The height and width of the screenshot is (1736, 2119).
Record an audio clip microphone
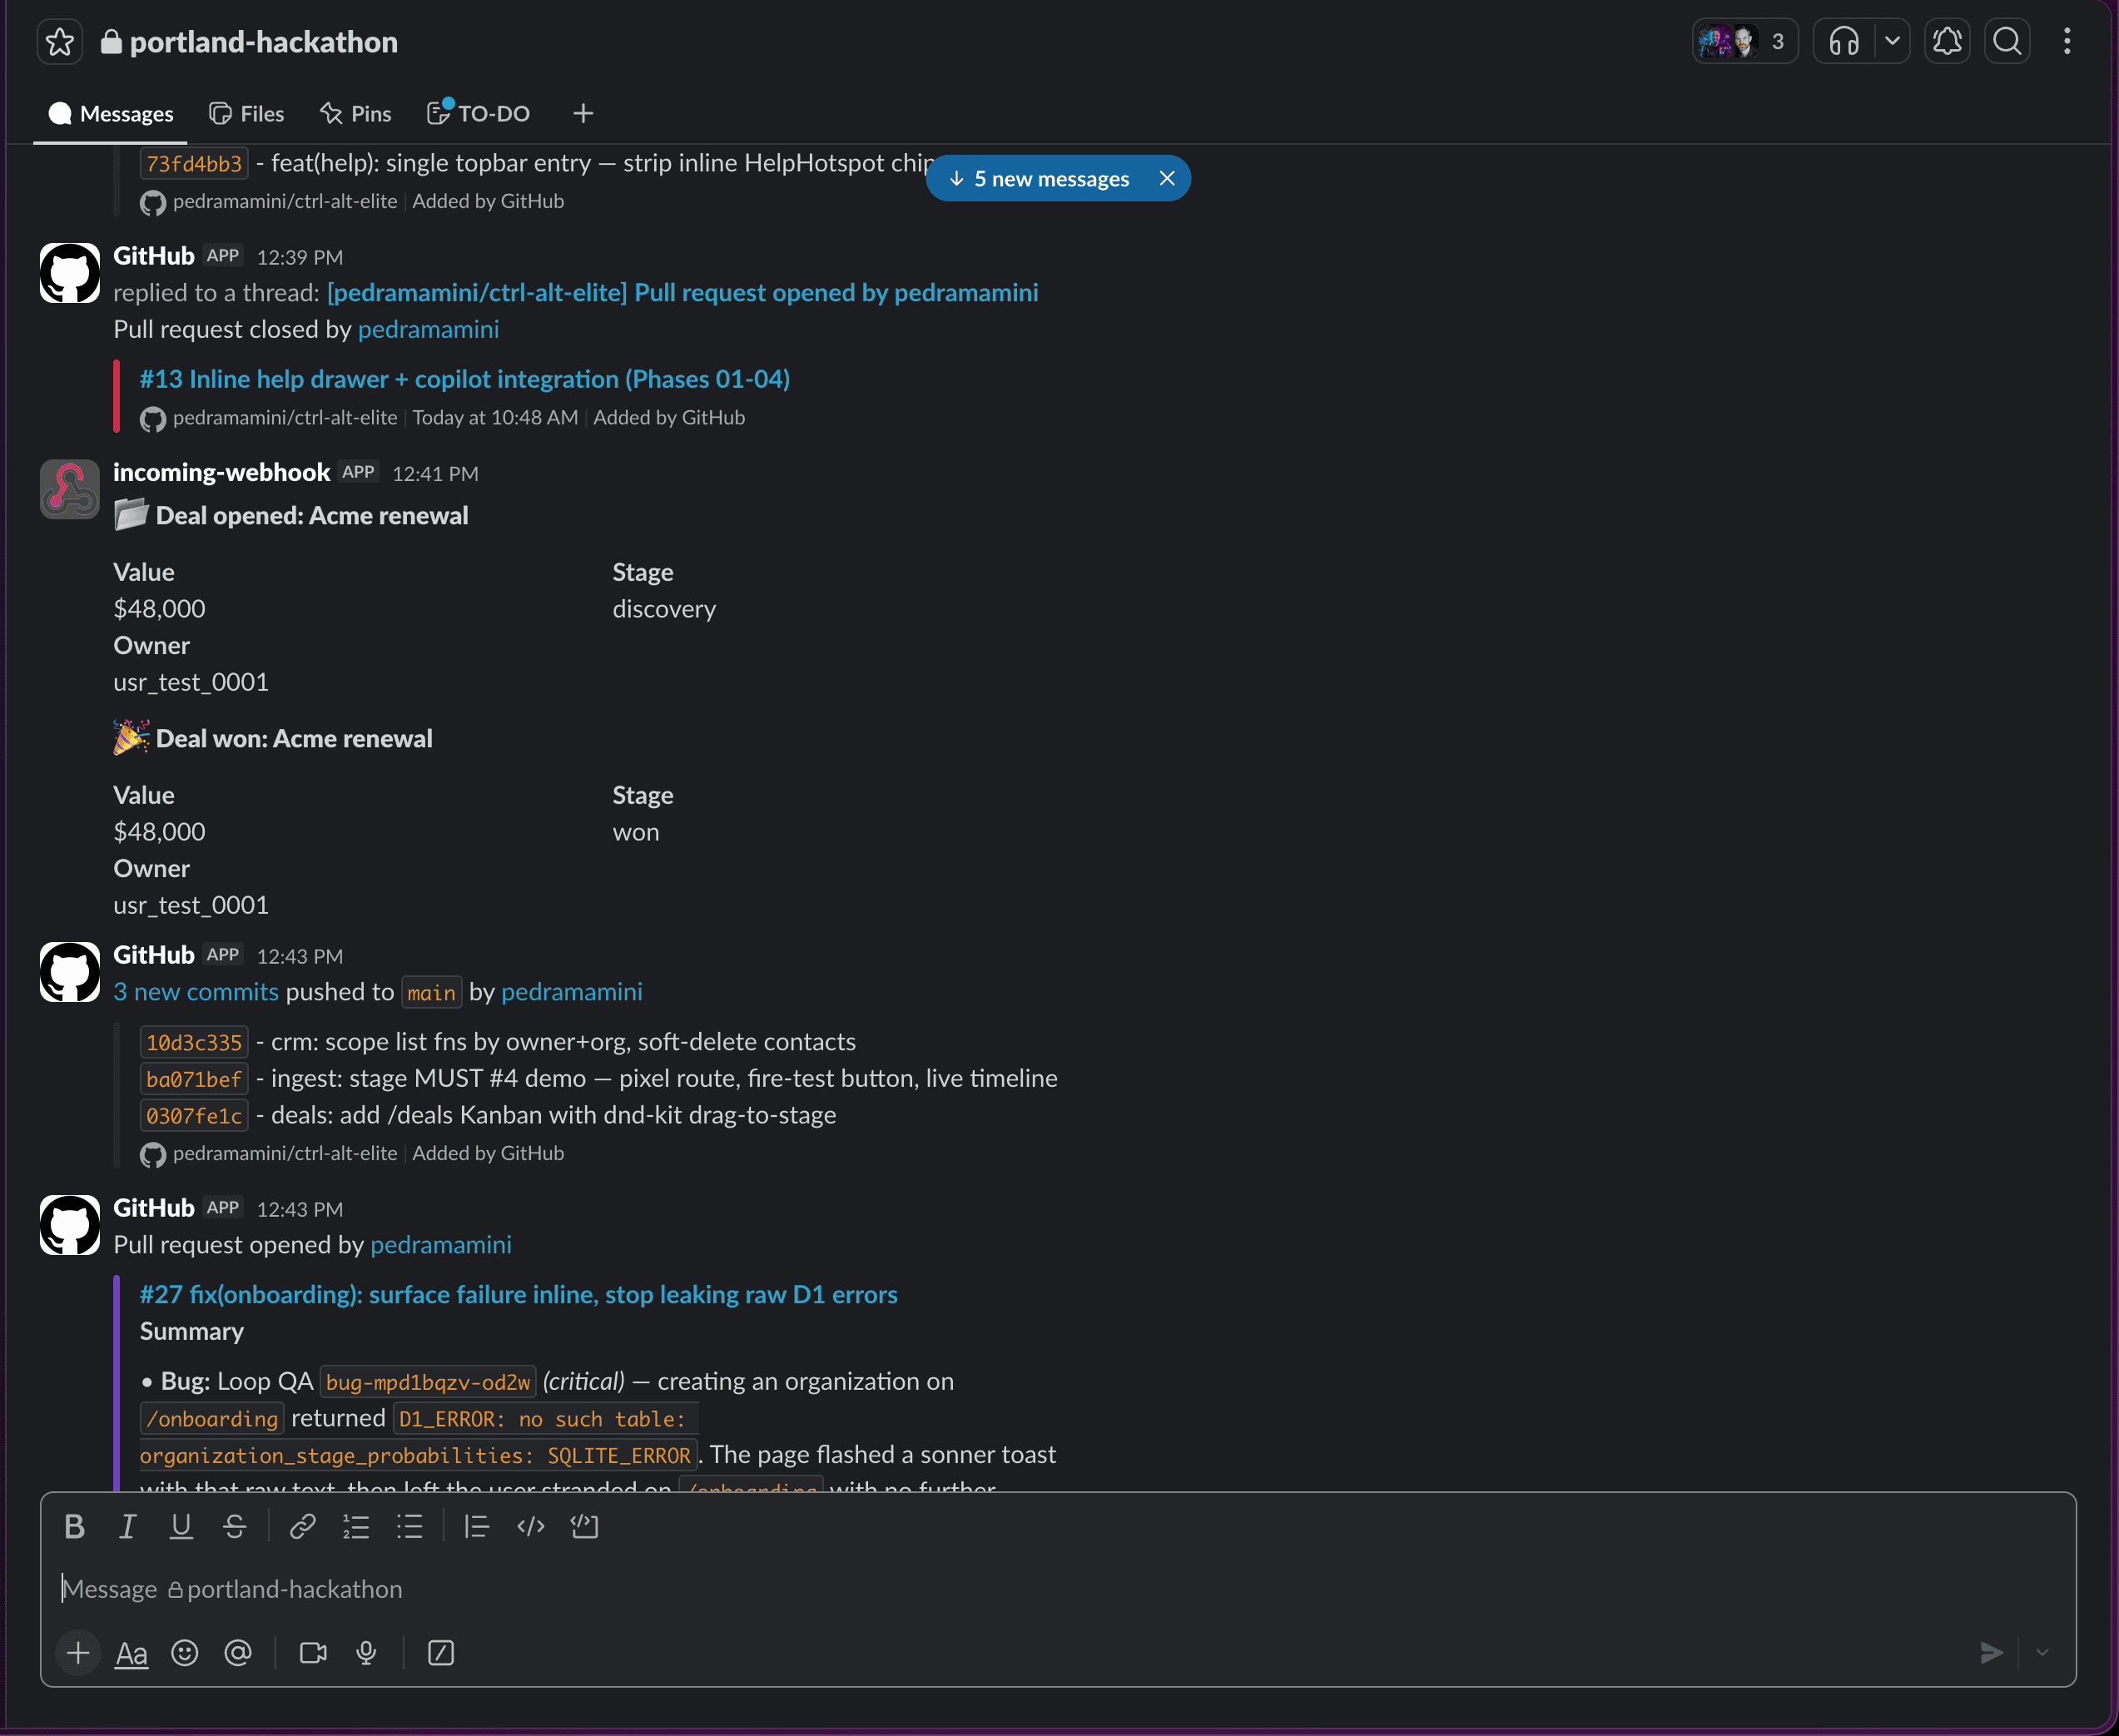(x=367, y=1653)
